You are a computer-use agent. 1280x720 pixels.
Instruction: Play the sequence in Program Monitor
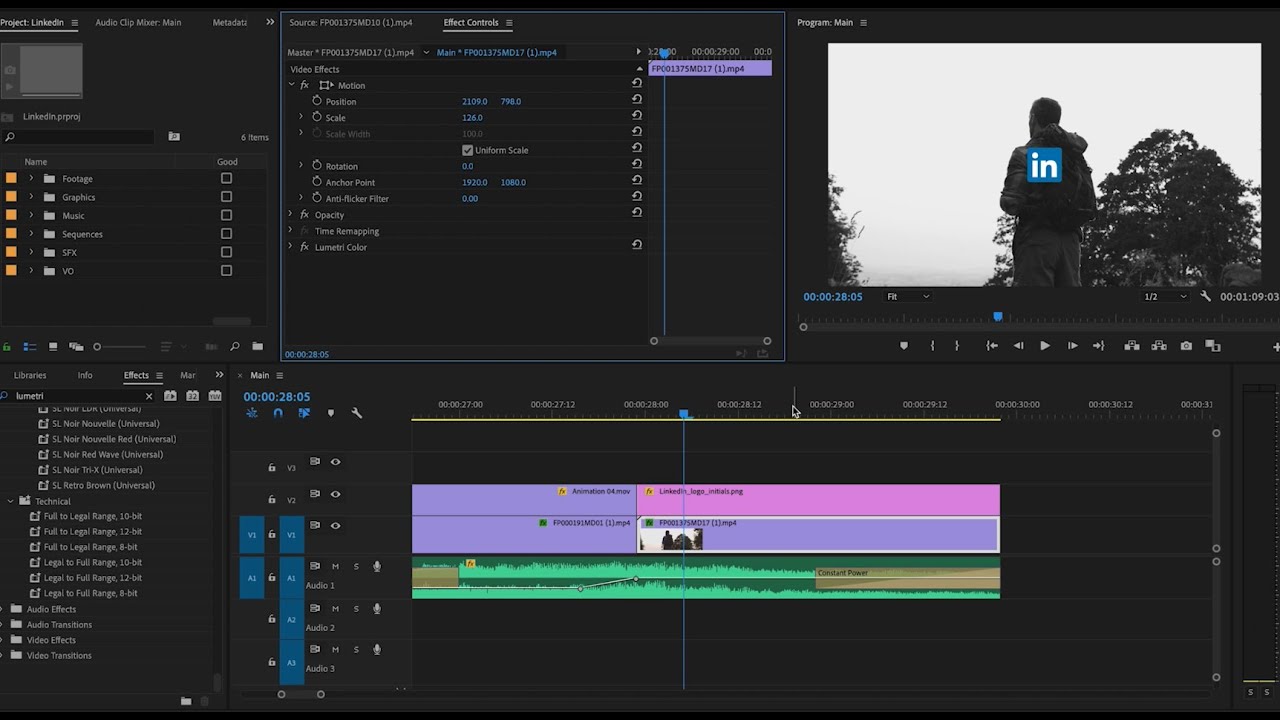tap(1045, 346)
